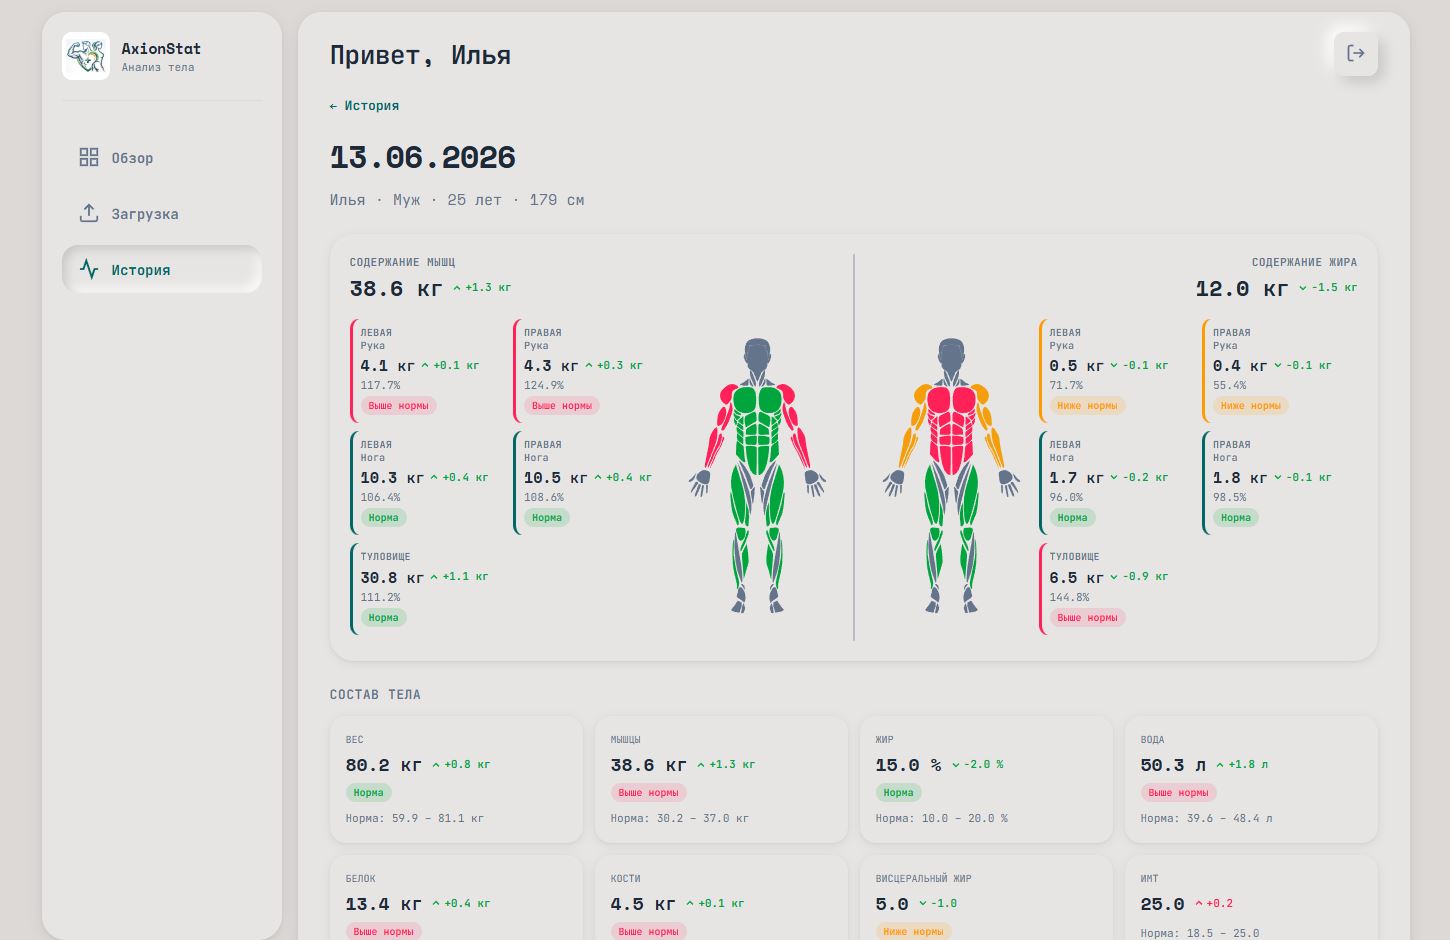Viewport: 1450px width, 940px height.
Task: Click Норма: 30.2 – 37.0 кг text
Action: point(680,818)
